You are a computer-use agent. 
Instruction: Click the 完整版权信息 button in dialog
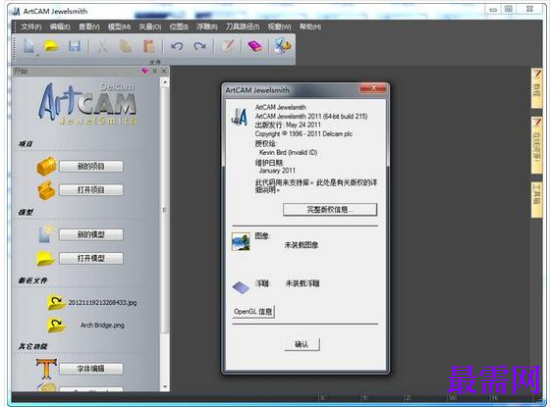click(x=330, y=210)
